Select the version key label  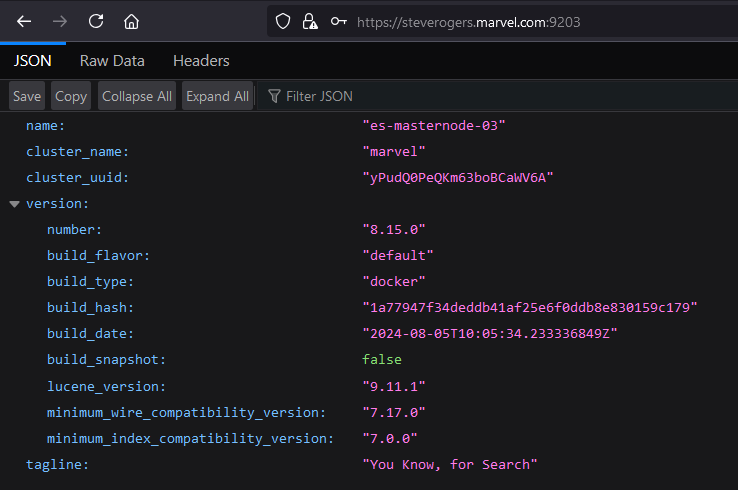(x=57, y=204)
